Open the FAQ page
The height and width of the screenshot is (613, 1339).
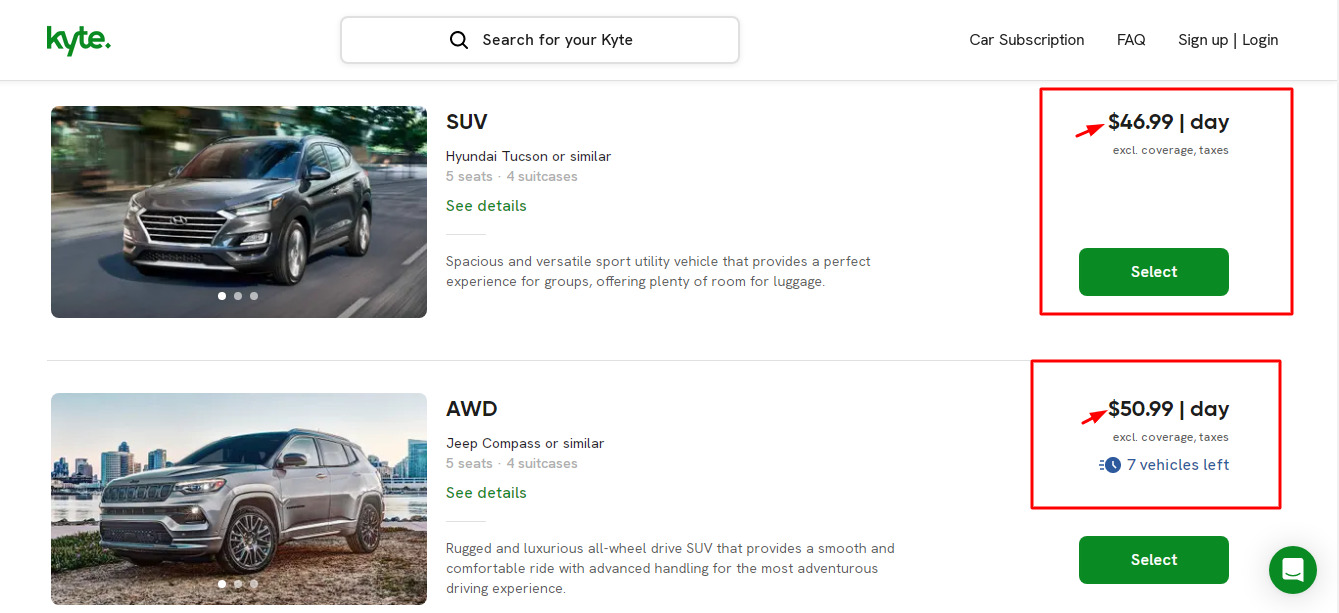pyautogui.click(x=1131, y=39)
